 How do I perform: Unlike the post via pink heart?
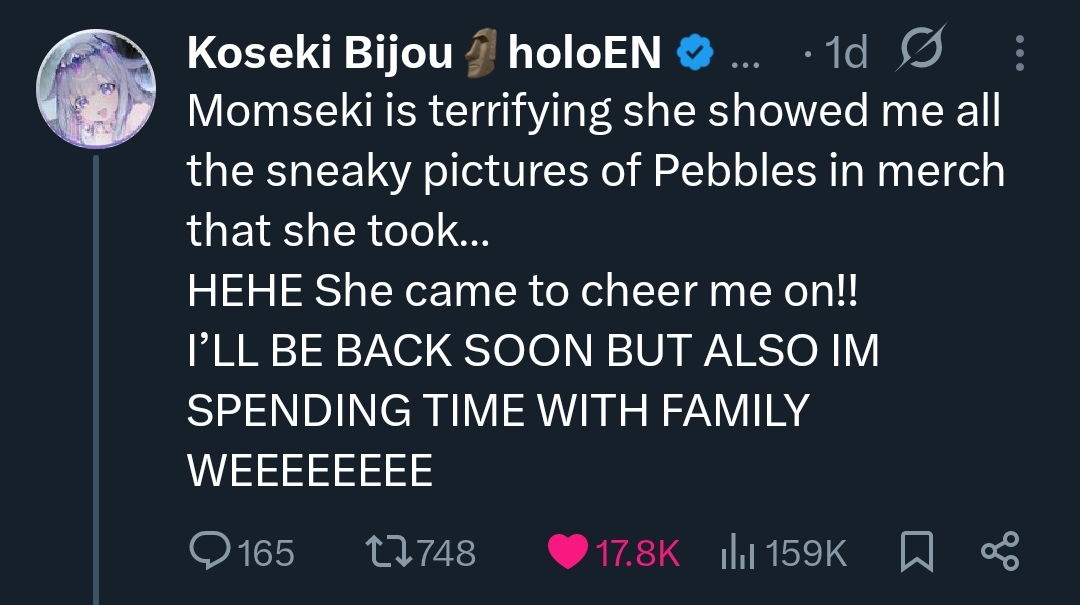click(x=568, y=552)
